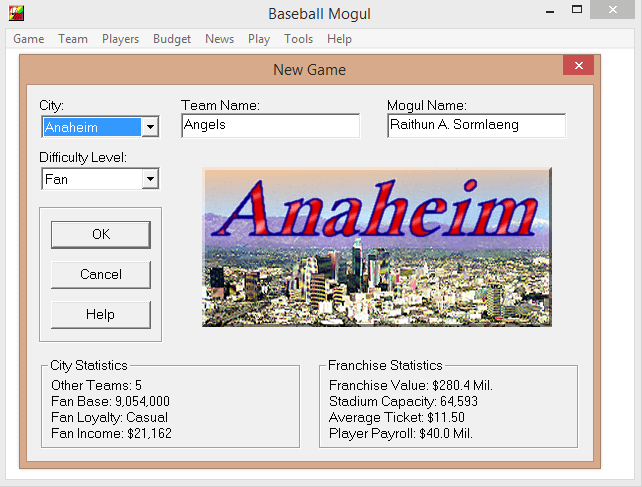Click the 'Fan Base: 9,054,000' text
This screenshot has height=487, width=642.
click(x=110, y=401)
